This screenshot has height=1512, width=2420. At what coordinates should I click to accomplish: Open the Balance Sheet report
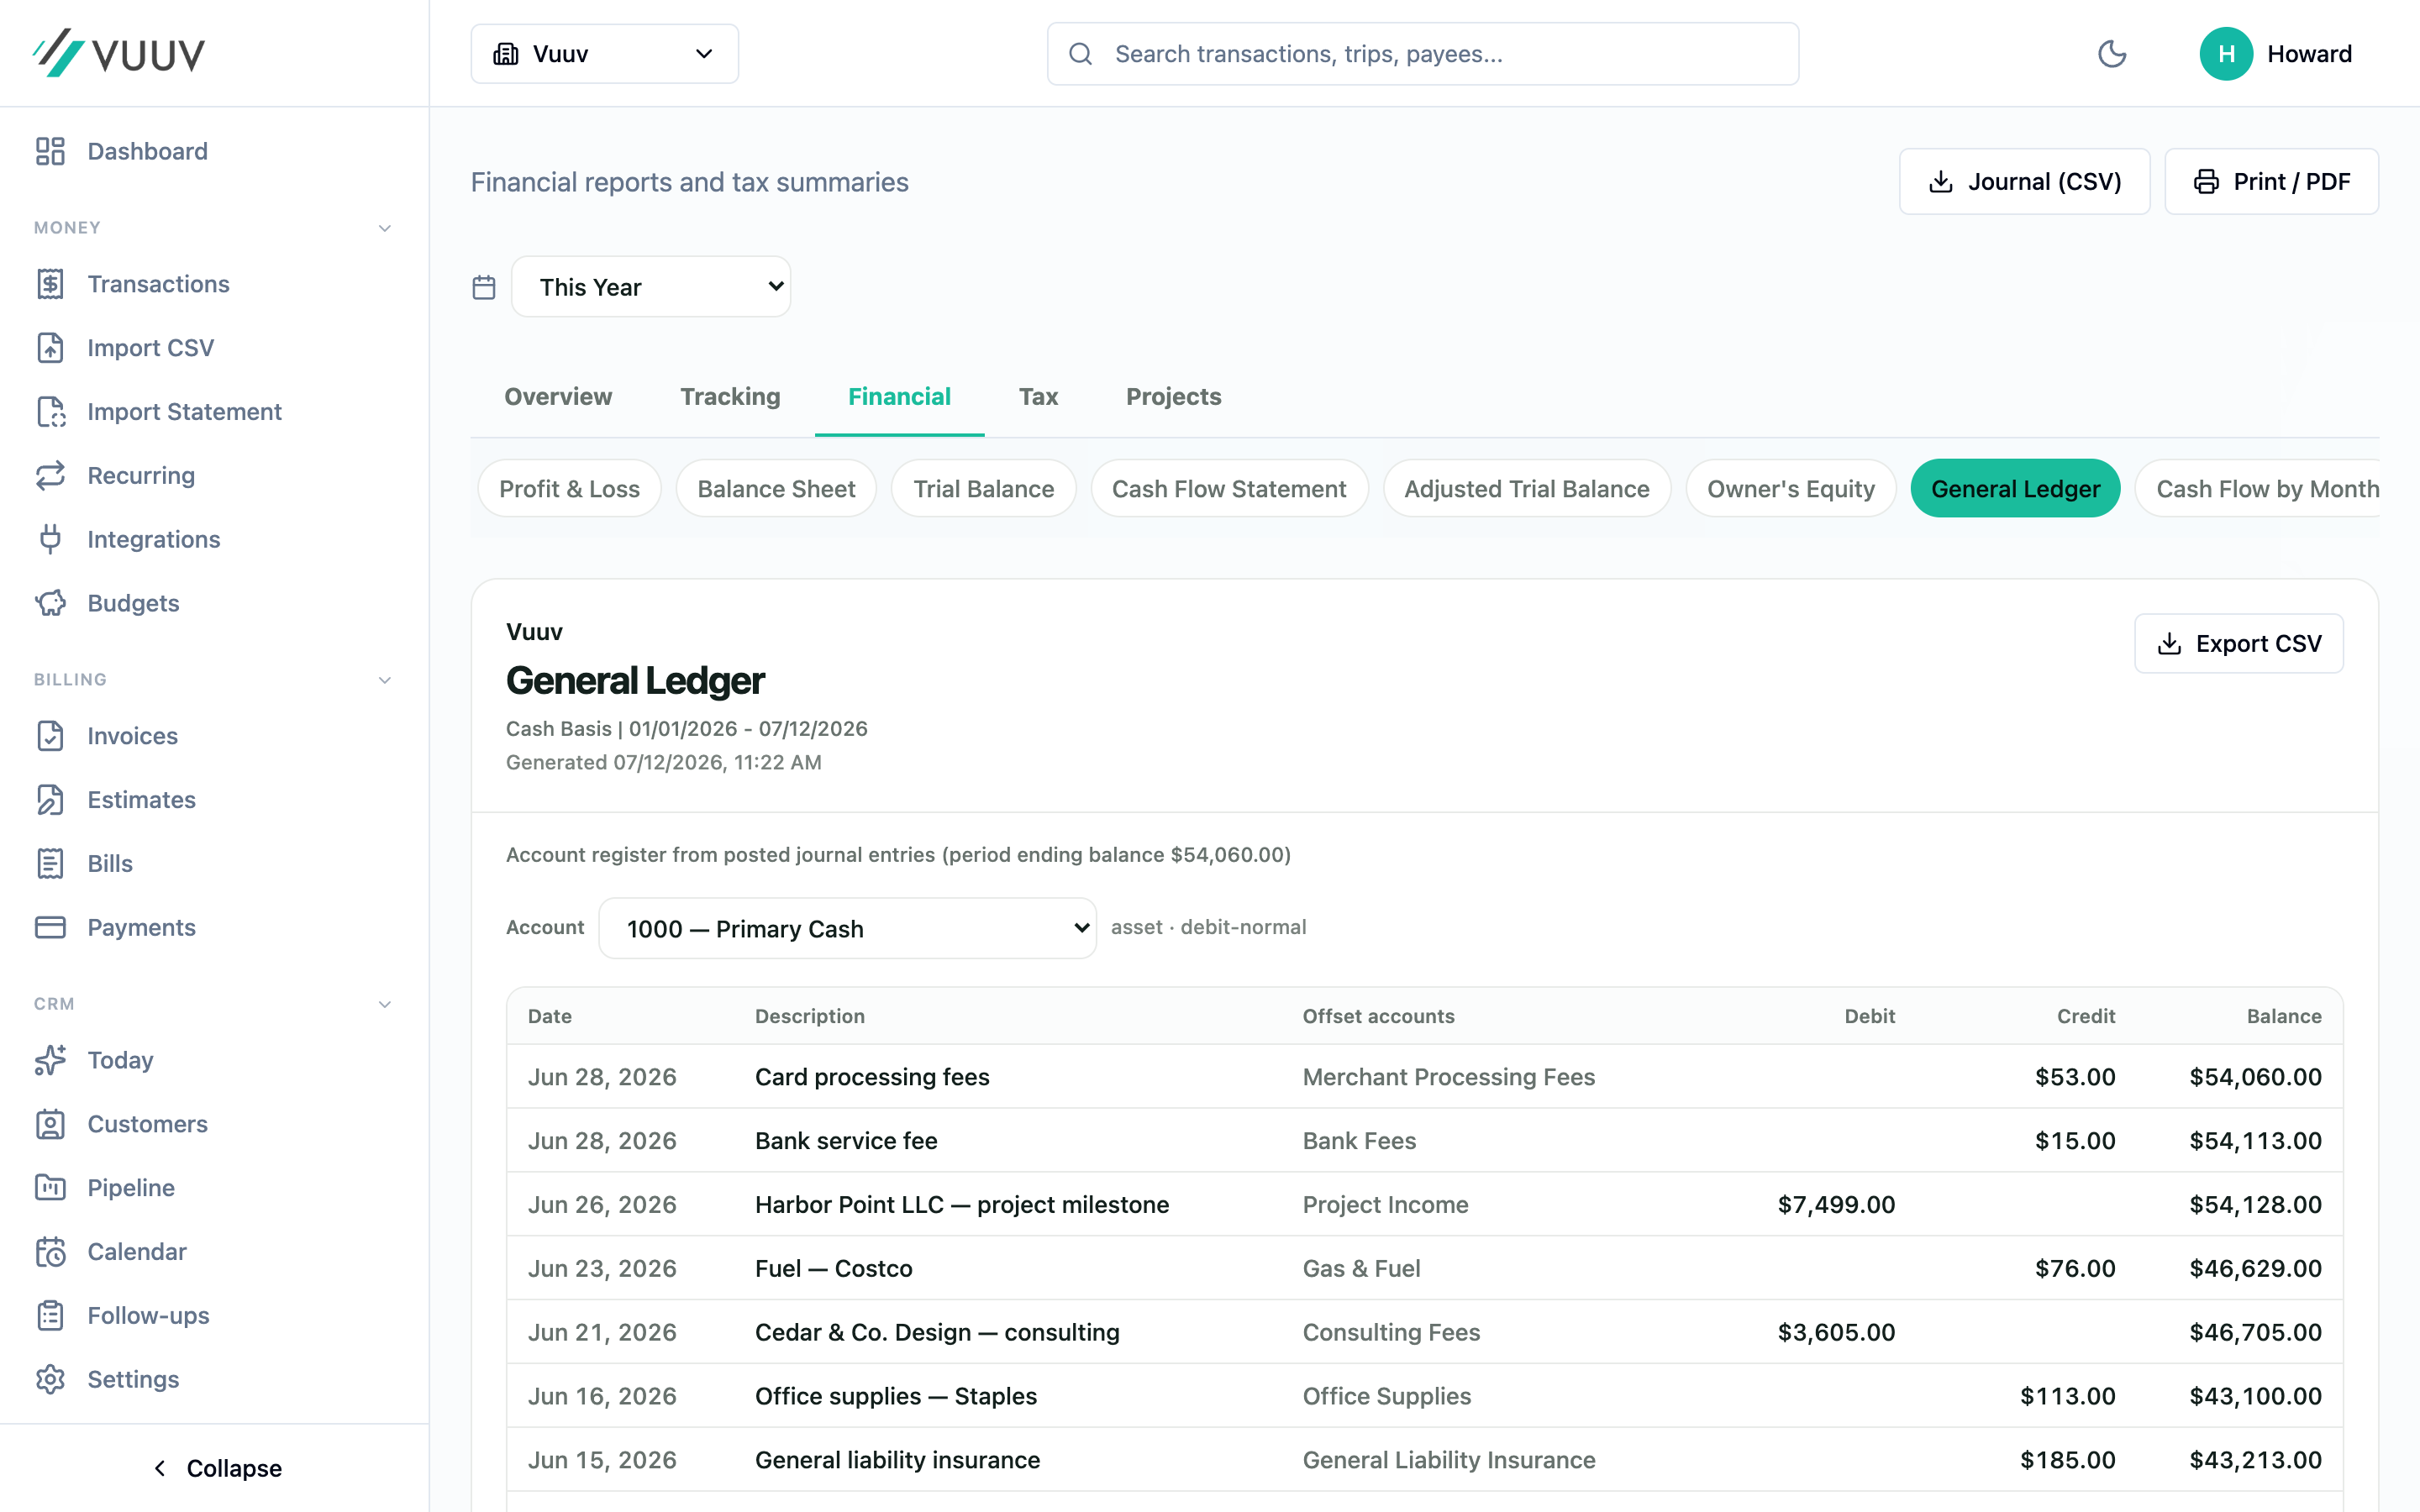[x=776, y=488]
